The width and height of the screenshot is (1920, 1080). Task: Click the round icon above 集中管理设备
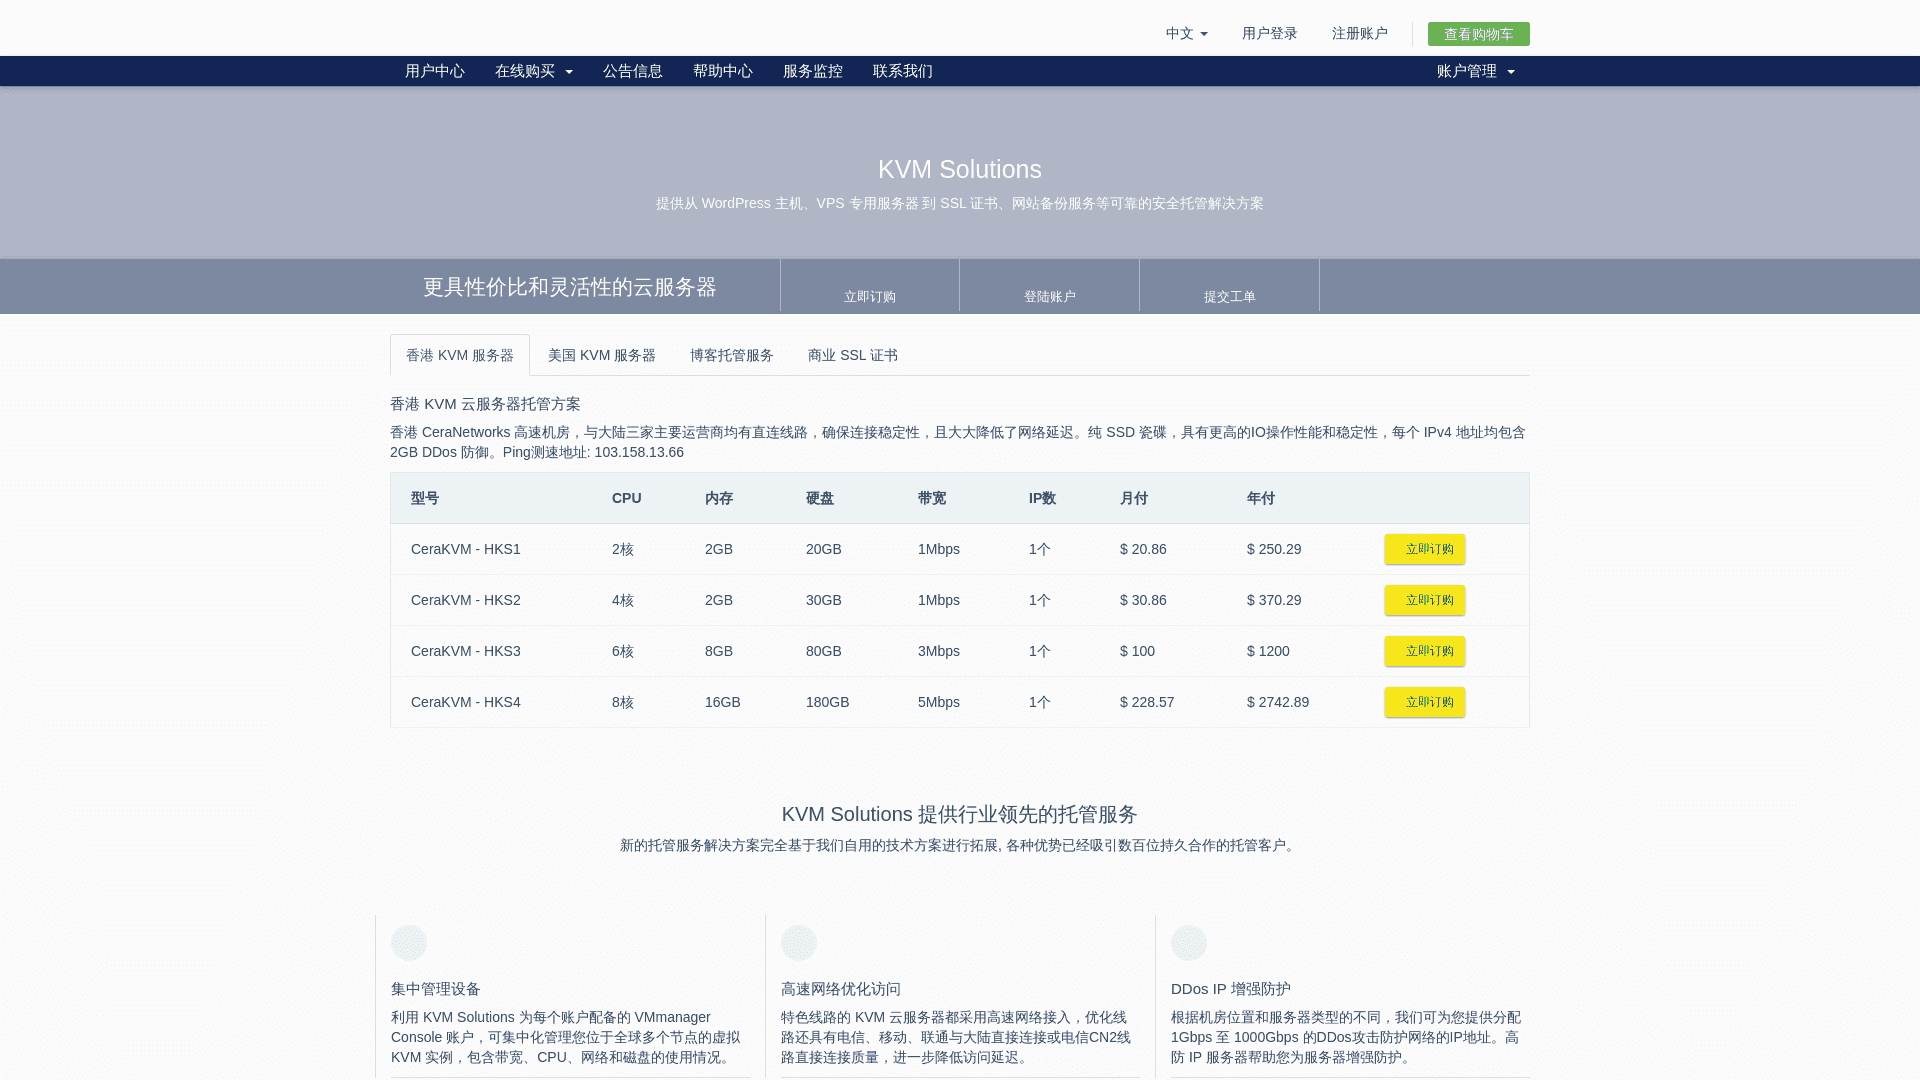[x=409, y=943]
